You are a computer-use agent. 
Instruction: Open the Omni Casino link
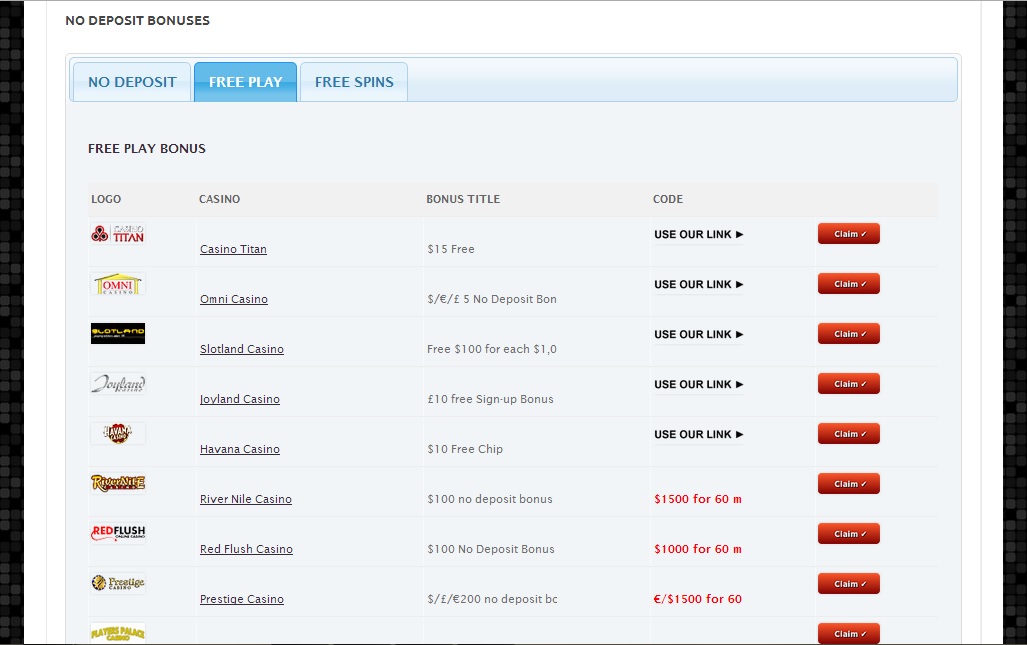coord(234,299)
